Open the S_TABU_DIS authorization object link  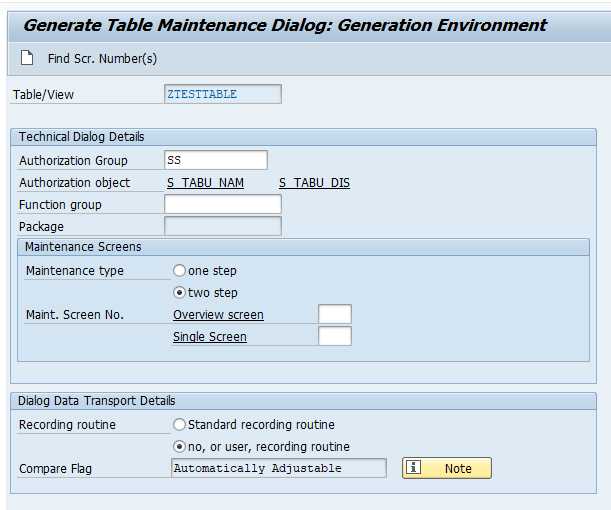[314, 183]
